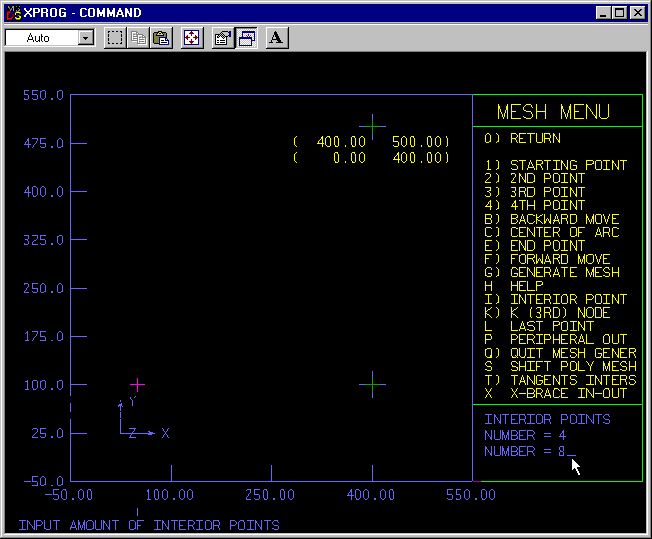Image resolution: width=652 pixels, height=539 pixels.
Task: Click the Copy toolbar icon
Action: pos(138,38)
